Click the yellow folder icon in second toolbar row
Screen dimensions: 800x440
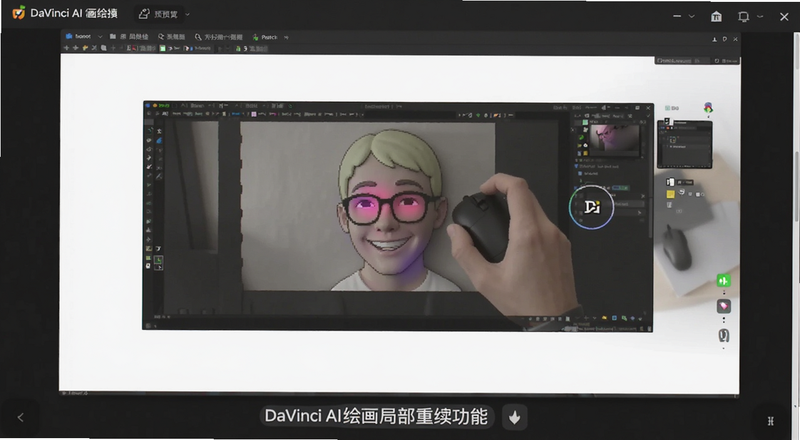click(x=85, y=48)
